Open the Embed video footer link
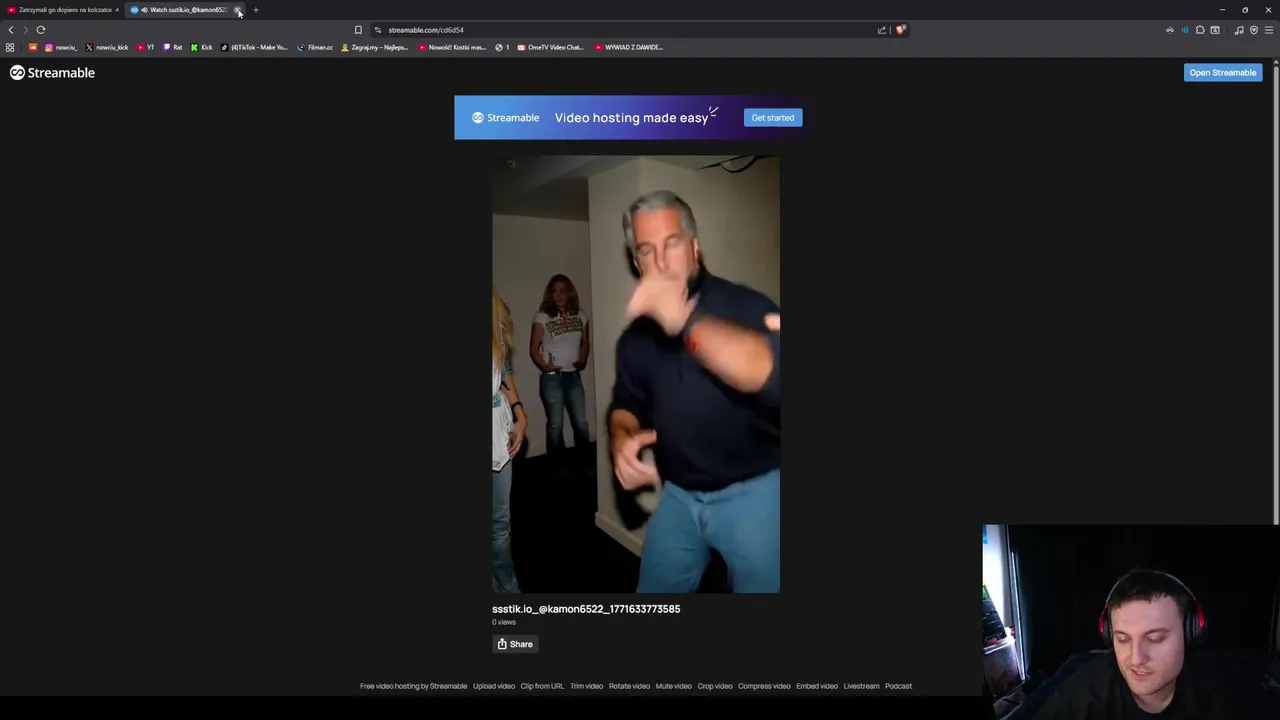Image resolution: width=1280 pixels, height=720 pixels. coord(817,686)
